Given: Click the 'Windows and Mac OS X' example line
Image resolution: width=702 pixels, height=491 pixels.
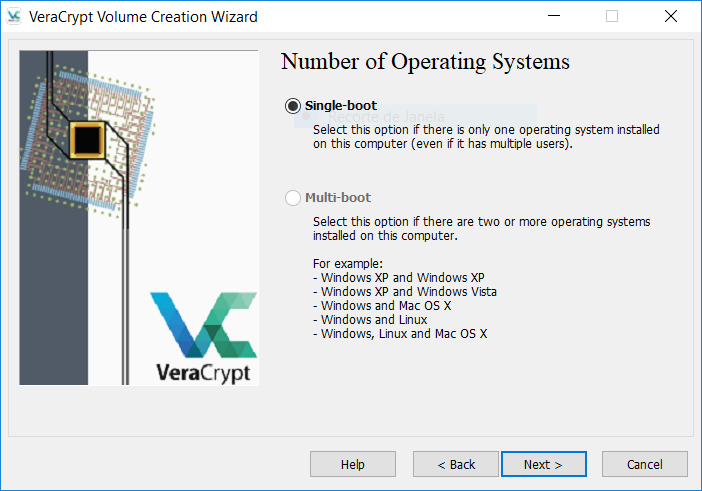Looking at the screenshot, I should (382, 306).
